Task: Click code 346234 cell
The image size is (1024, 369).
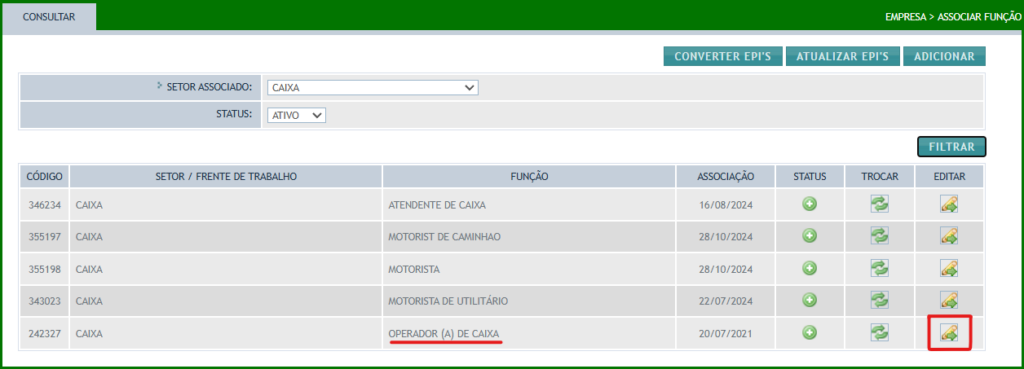Action: click(x=44, y=205)
